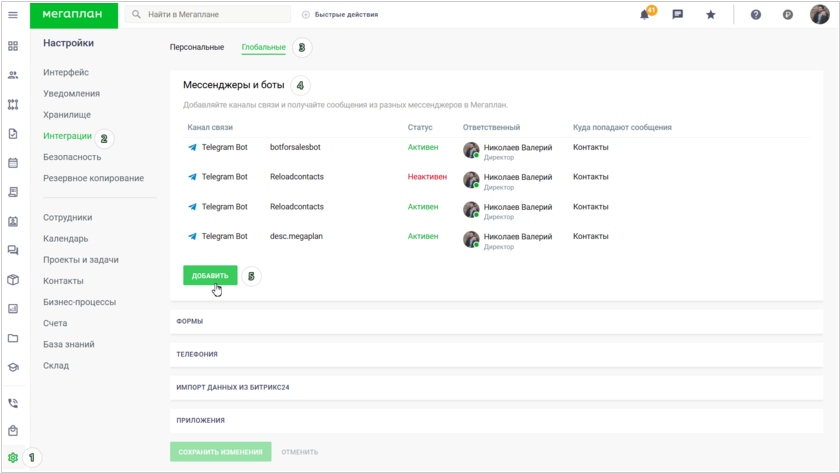
Task: Click the Найти в Мегаплане search field
Action: [x=210, y=15]
